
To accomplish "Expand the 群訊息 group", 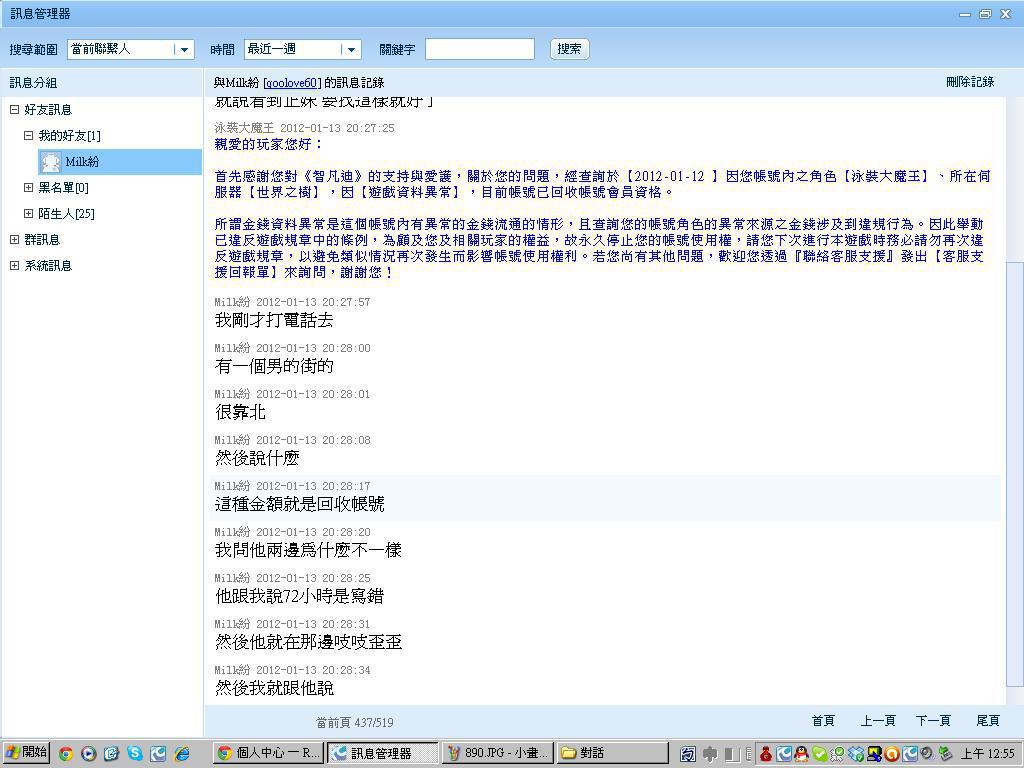I will [x=14, y=240].
